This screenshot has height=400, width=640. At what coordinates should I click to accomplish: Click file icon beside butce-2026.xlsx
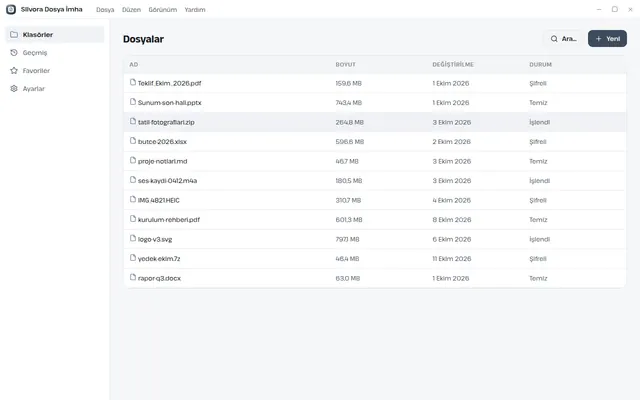point(133,141)
